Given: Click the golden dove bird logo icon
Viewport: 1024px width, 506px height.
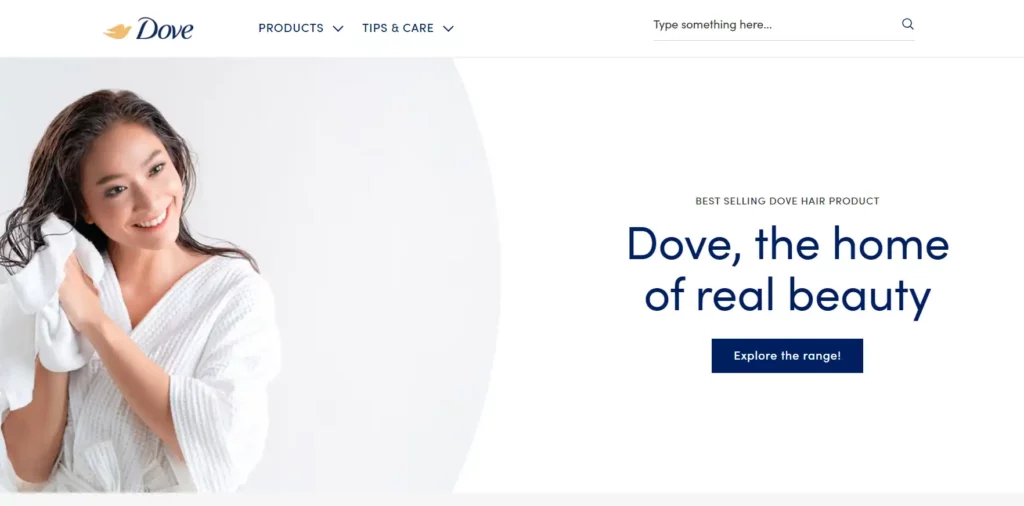Looking at the screenshot, I should [118, 31].
